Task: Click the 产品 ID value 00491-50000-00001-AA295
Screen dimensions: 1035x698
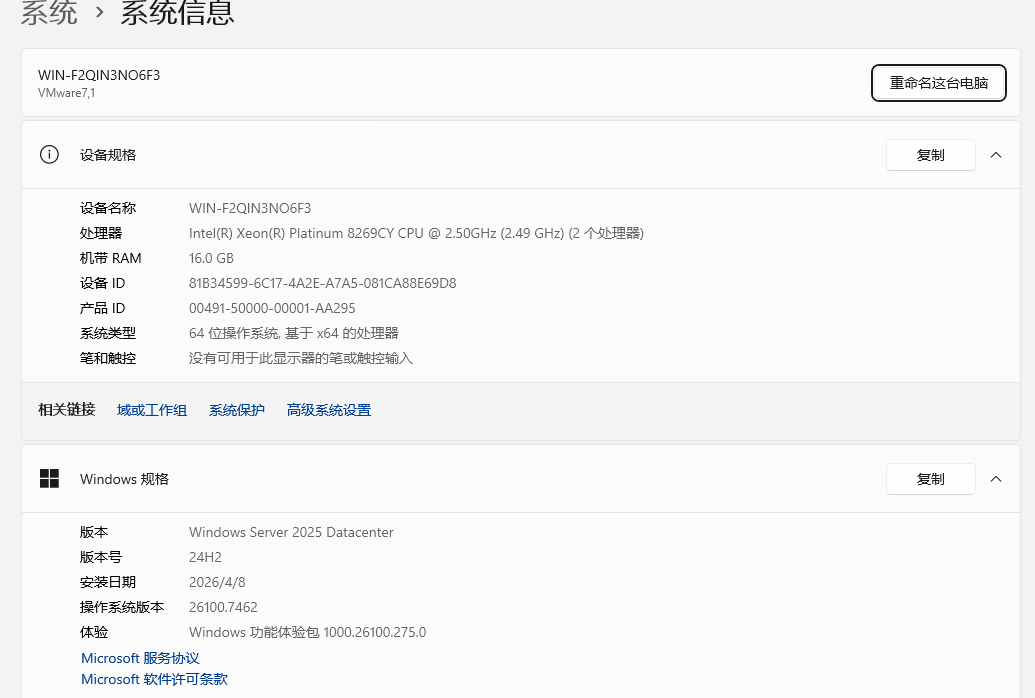Action: [x=272, y=309]
